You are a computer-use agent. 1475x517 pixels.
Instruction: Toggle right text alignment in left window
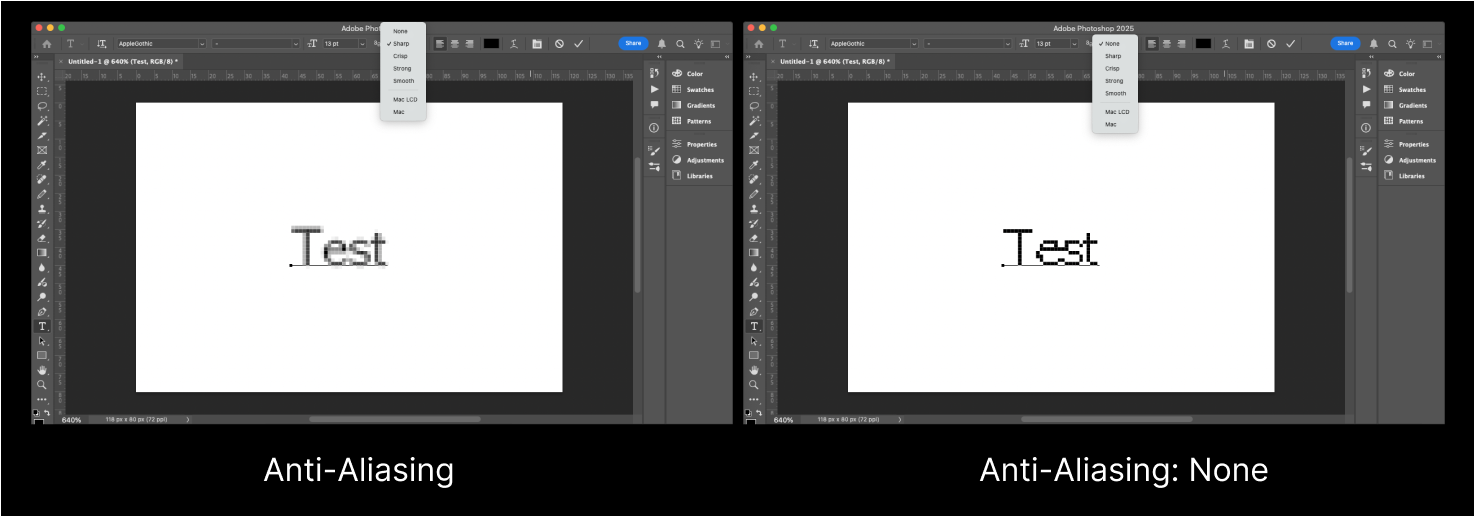pyautogui.click(x=468, y=44)
